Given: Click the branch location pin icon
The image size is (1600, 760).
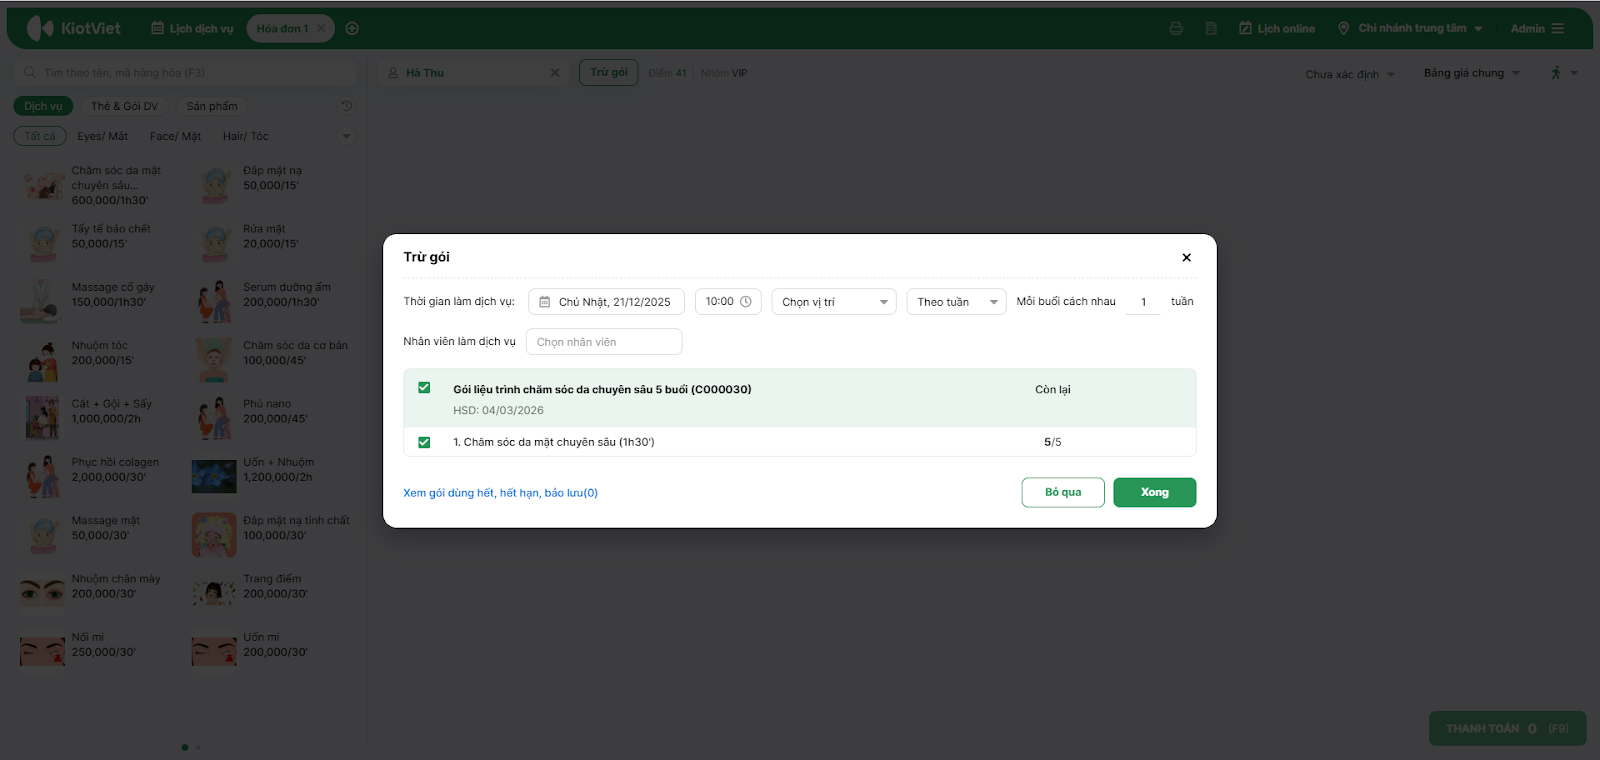Looking at the screenshot, I should tap(1343, 29).
